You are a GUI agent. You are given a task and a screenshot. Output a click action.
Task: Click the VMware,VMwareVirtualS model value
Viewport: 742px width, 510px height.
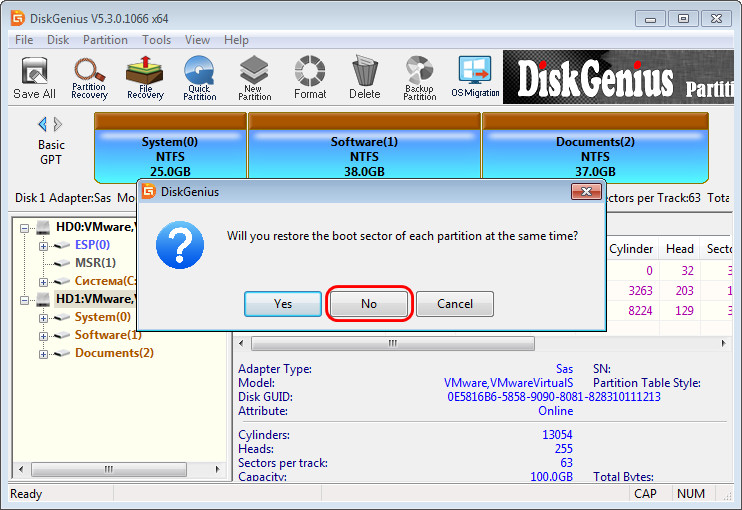[x=508, y=382]
